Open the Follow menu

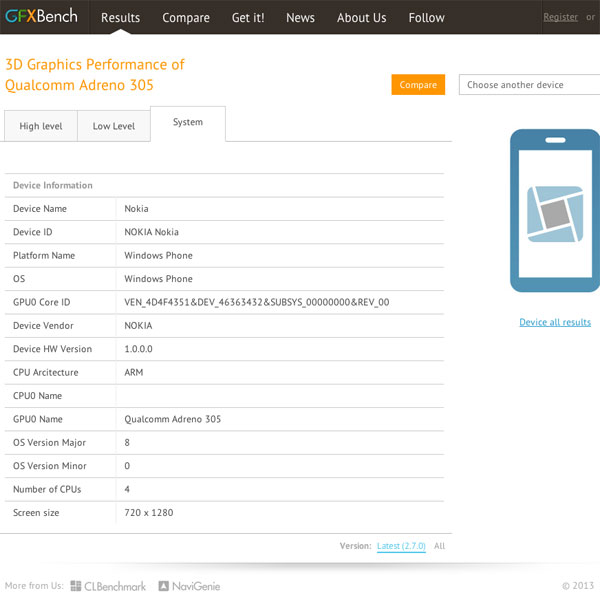[426, 18]
